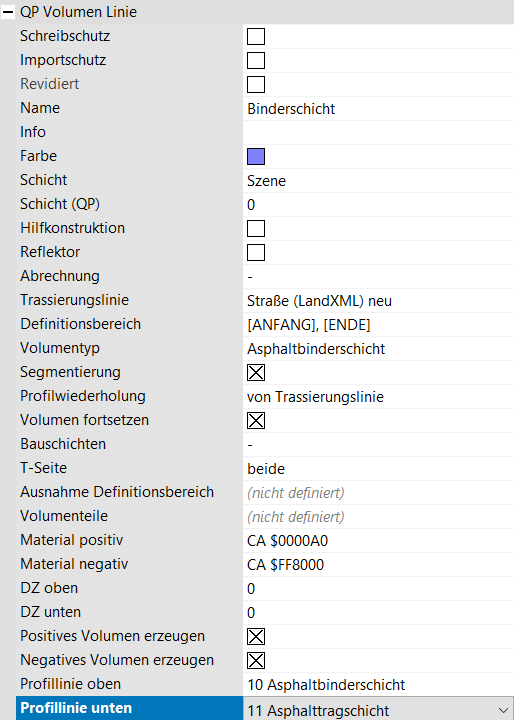Tick the Importschutz checkbox

pos(256,60)
